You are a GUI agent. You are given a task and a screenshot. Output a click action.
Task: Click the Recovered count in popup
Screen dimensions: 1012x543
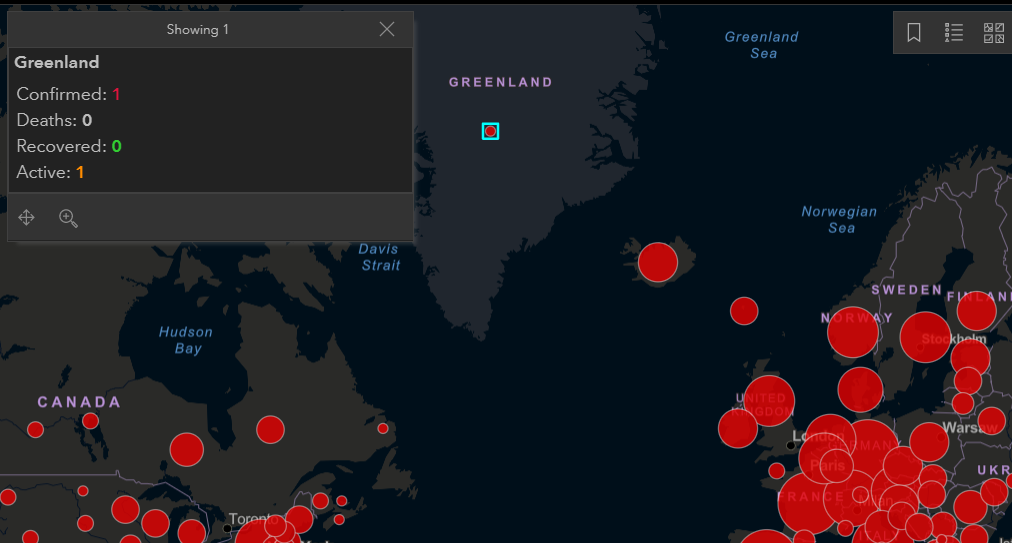click(116, 146)
